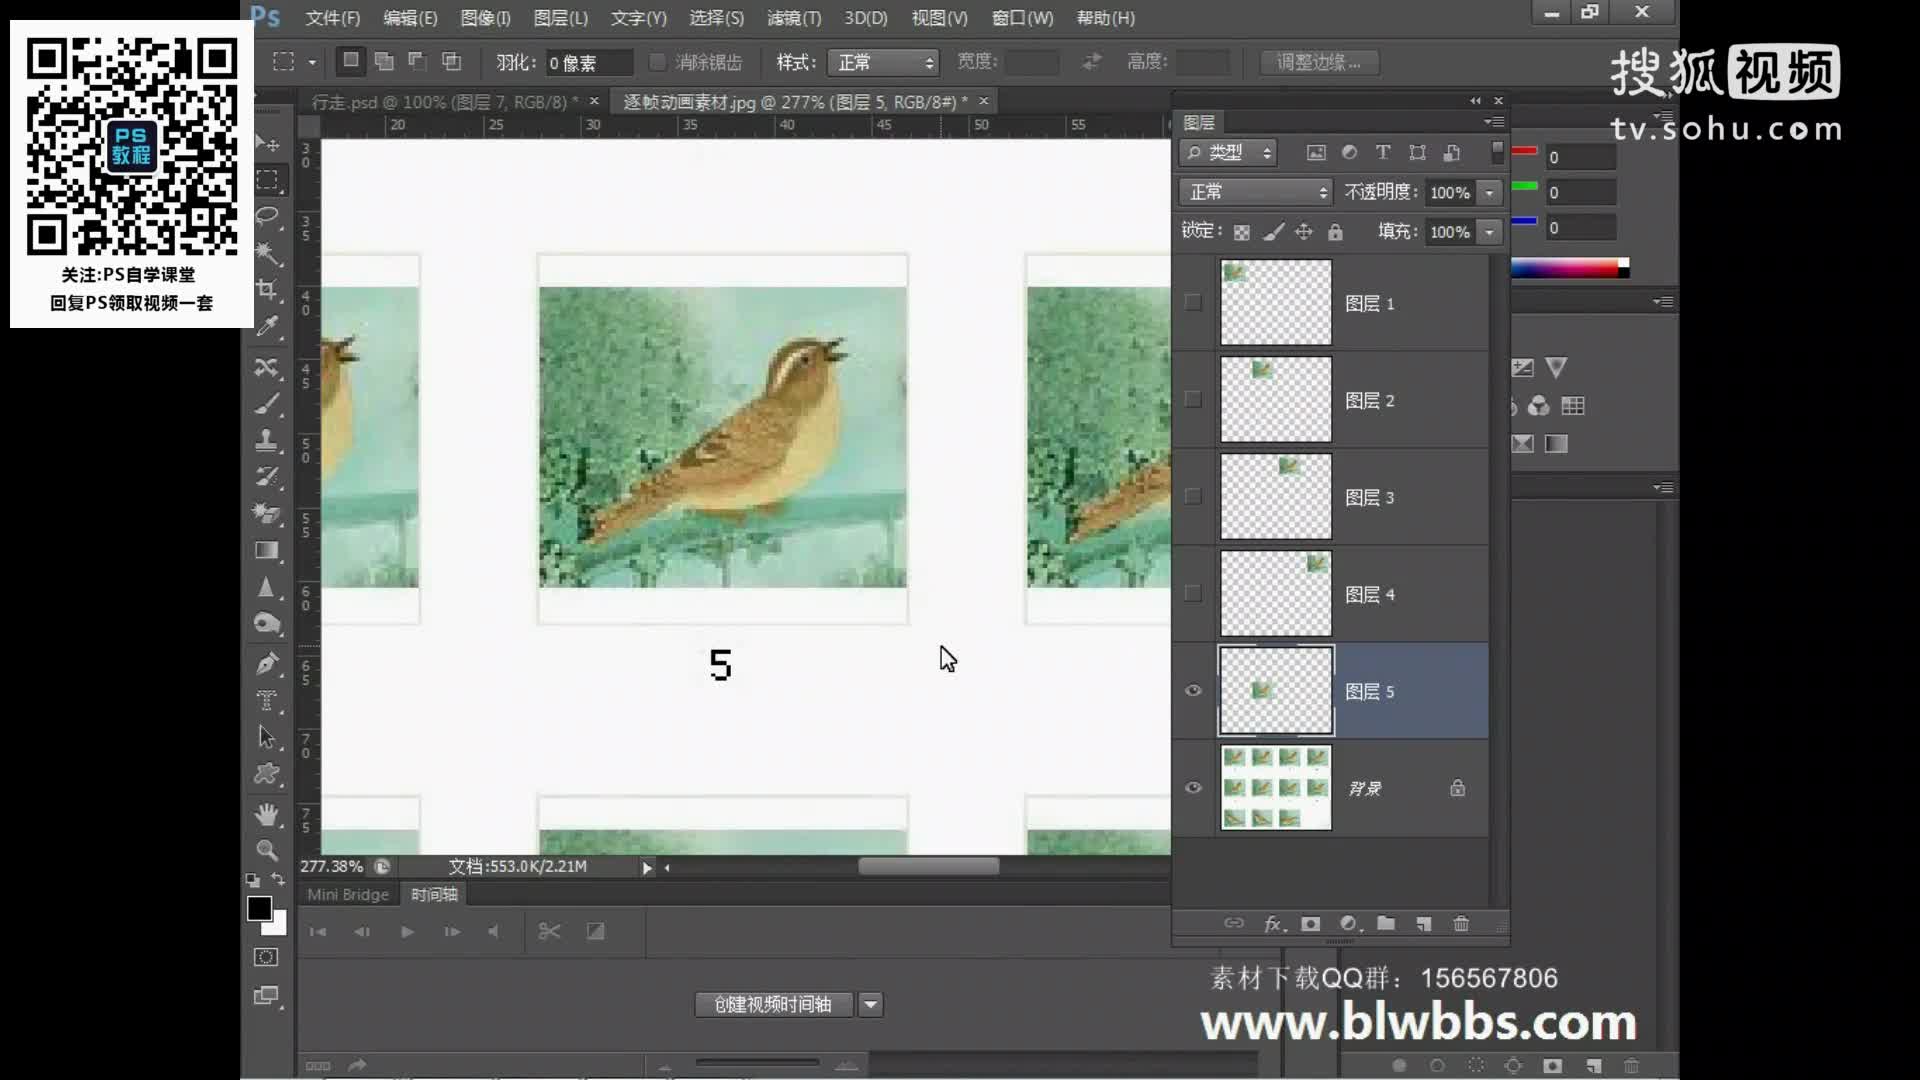Select the Path Selection tool
Viewport: 1920px width, 1080px height.
point(267,738)
